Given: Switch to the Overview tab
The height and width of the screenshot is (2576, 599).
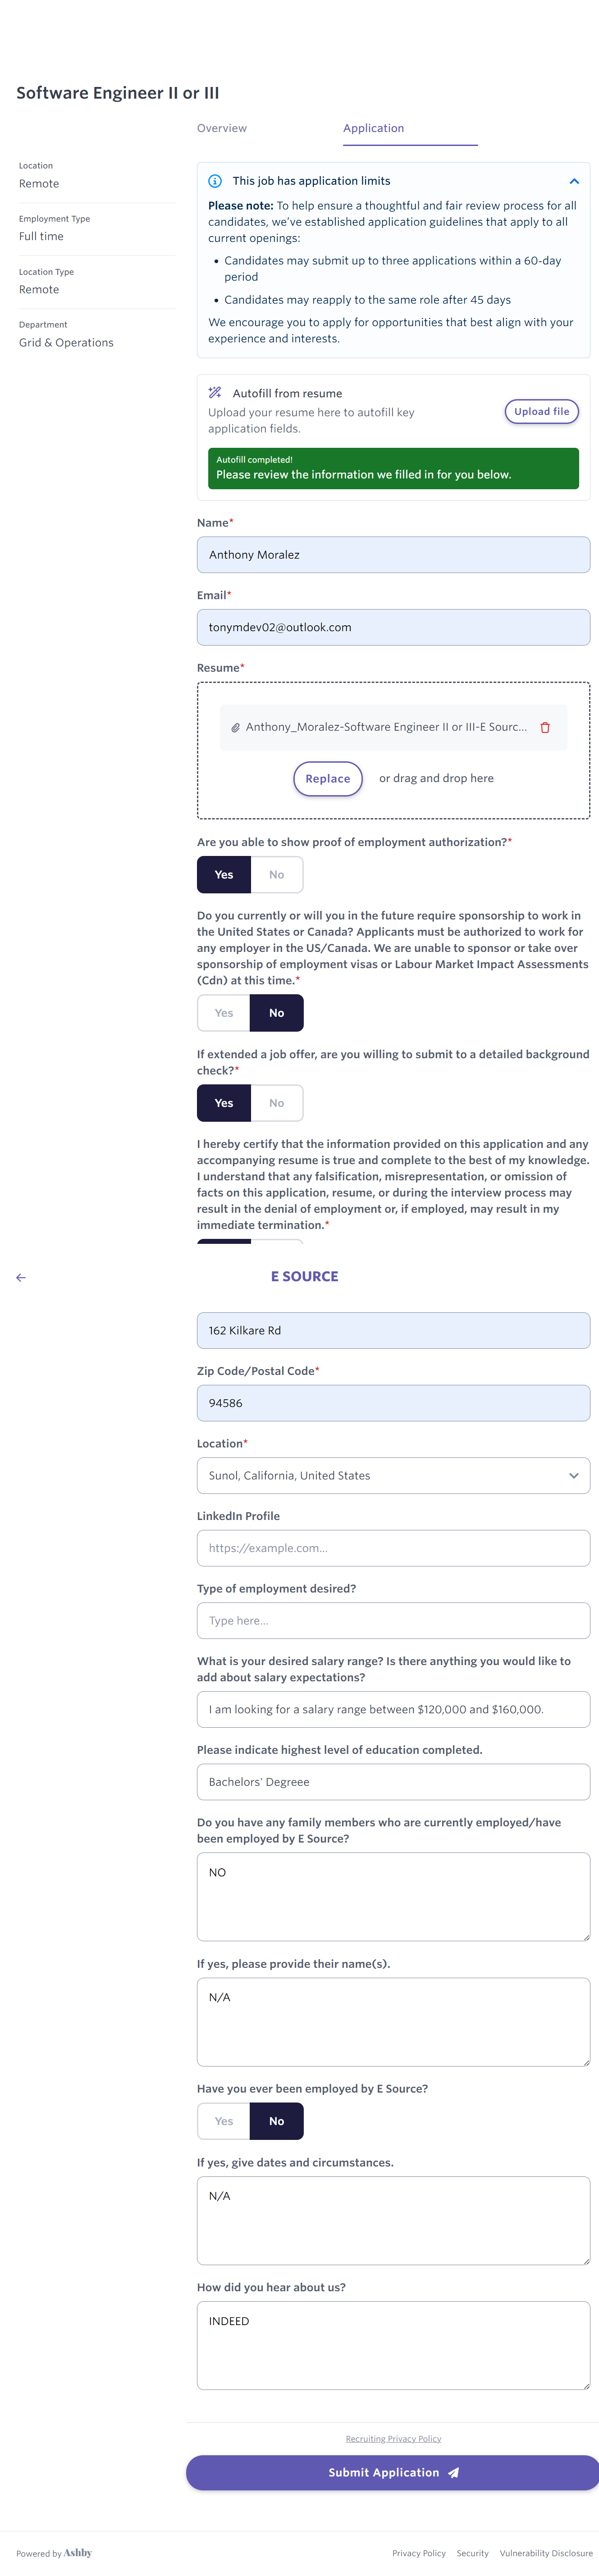Looking at the screenshot, I should 222,128.
